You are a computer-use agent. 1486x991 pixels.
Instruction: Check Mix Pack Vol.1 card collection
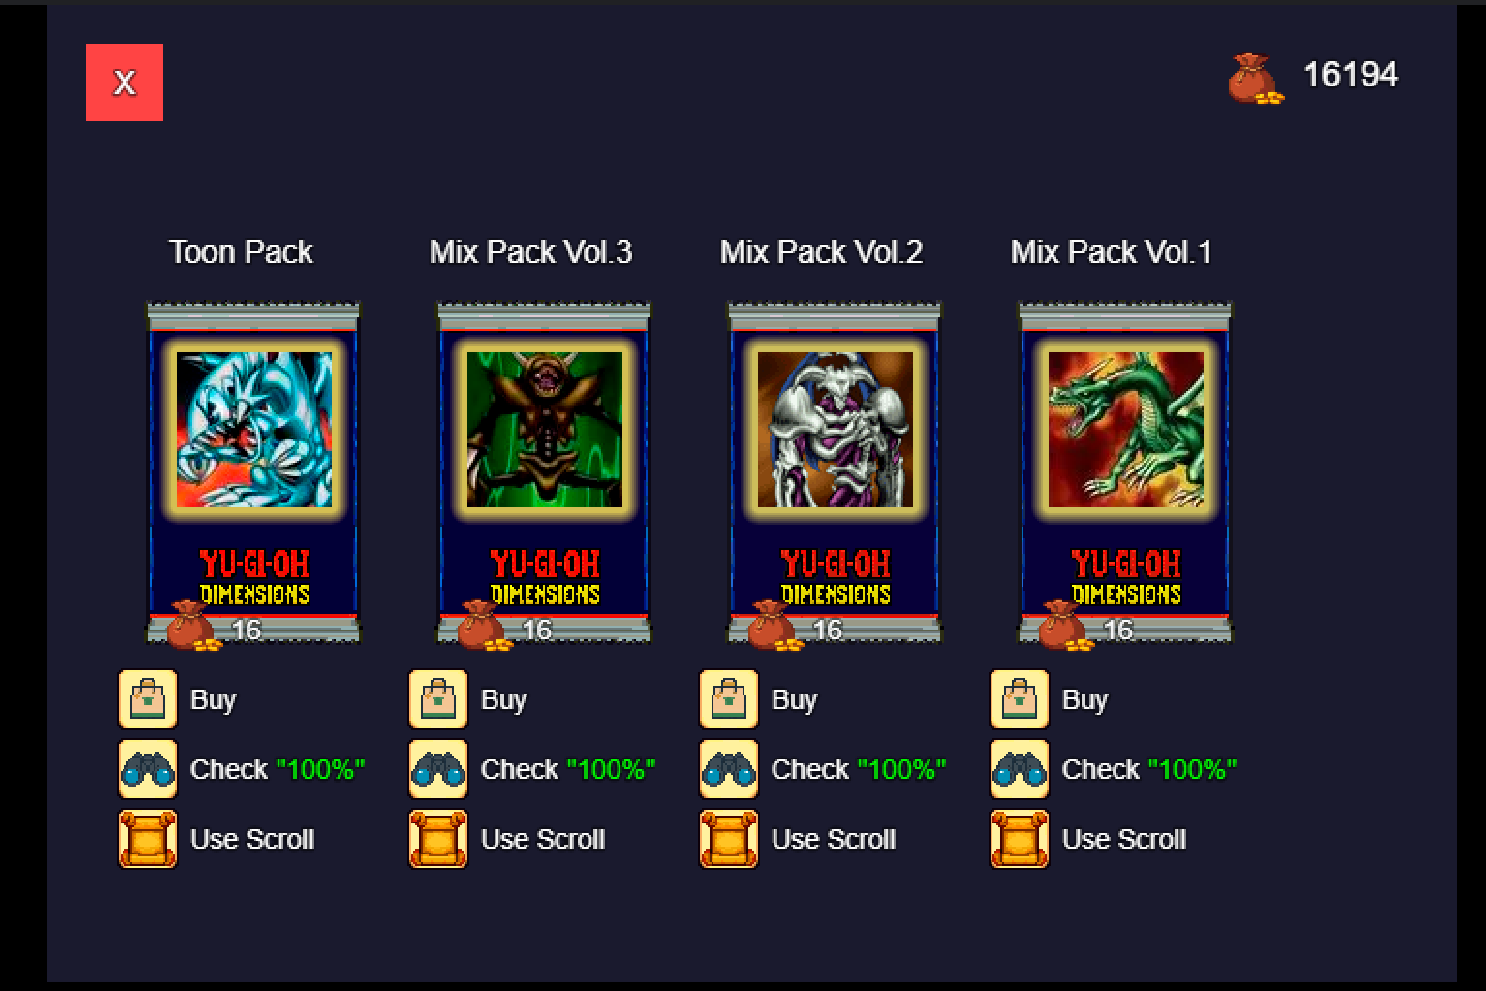point(1149,769)
